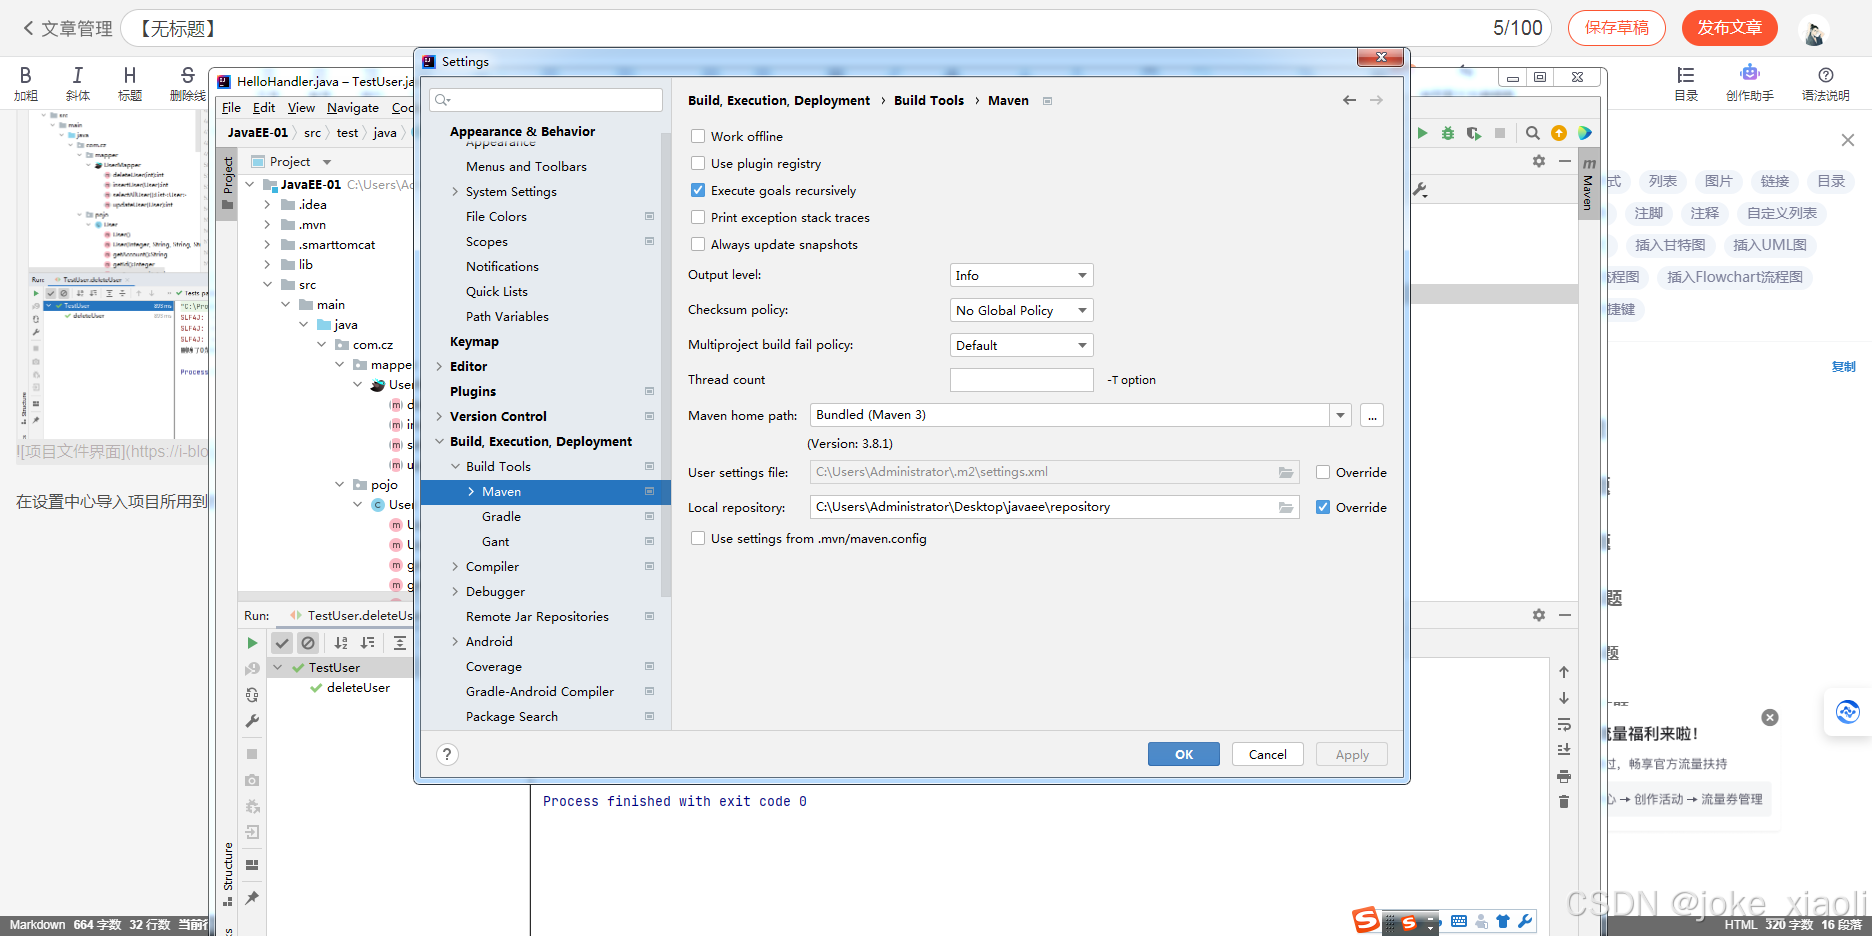Image resolution: width=1872 pixels, height=936 pixels.
Task: Click the rerun play icon in Run panel
Action: point(252,643)
